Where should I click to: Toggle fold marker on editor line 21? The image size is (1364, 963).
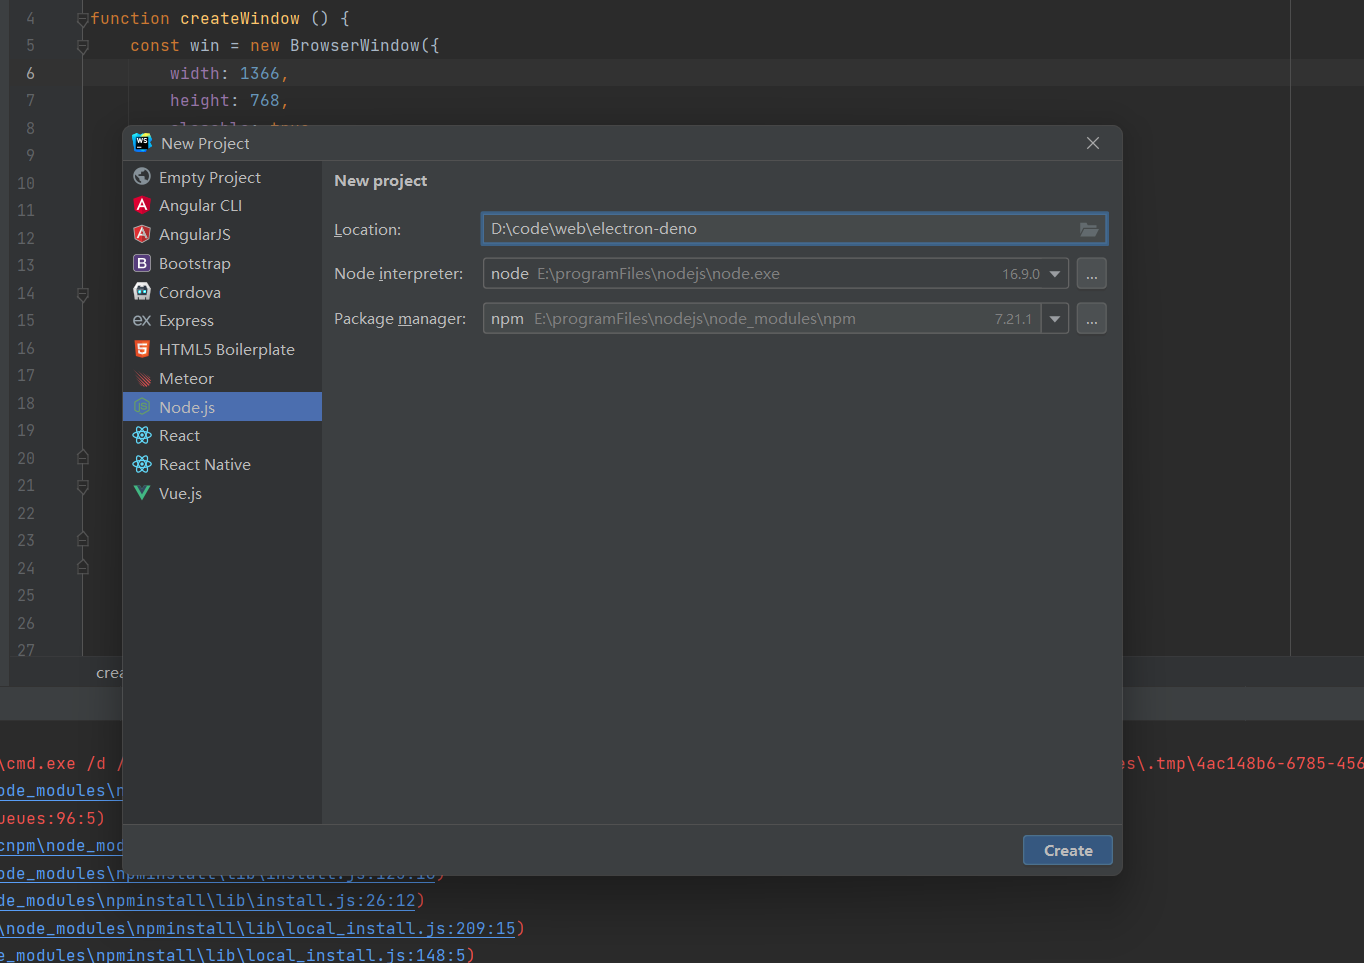(x=83, y=486)
